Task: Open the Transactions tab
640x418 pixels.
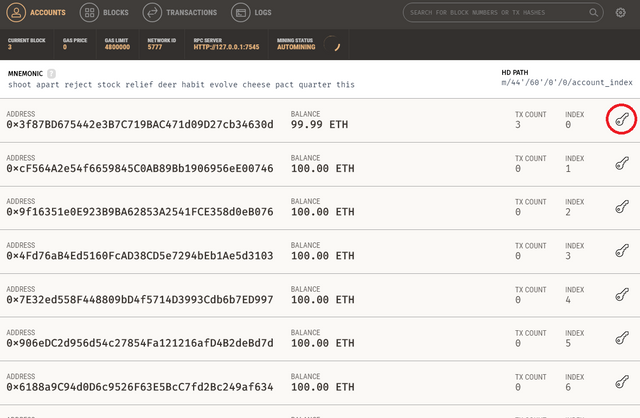Action: point(180,13)
